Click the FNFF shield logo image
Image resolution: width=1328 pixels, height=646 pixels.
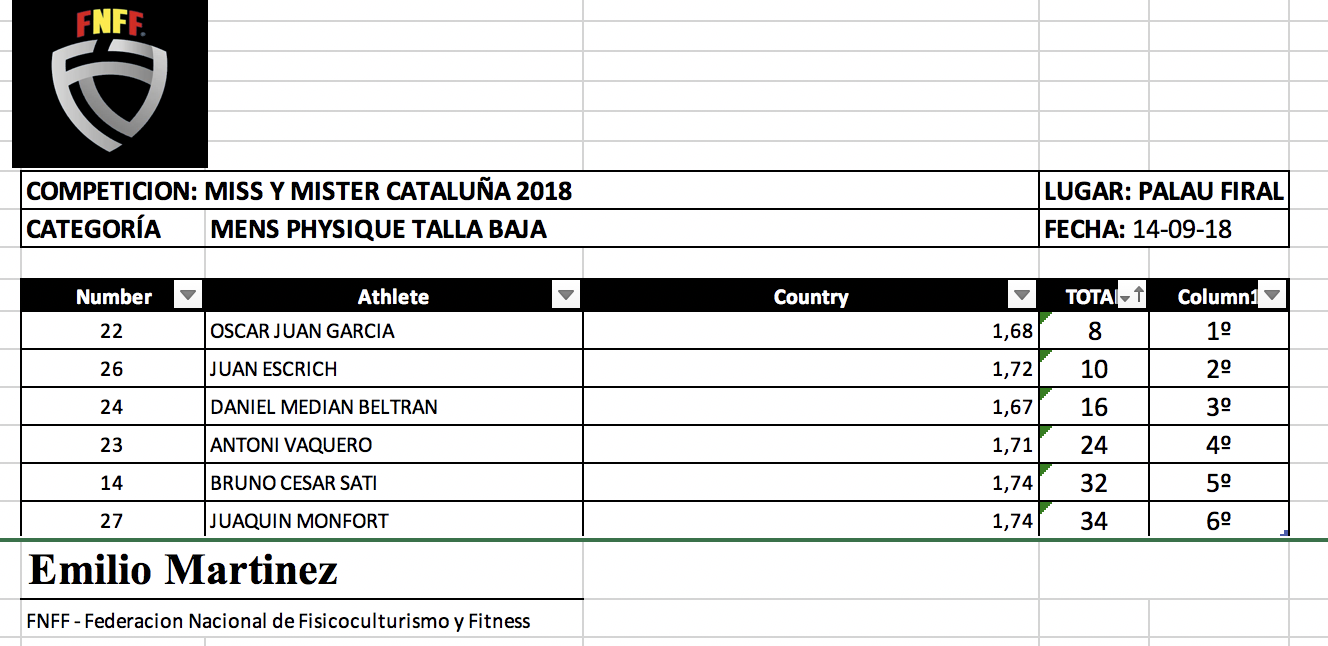109,84
